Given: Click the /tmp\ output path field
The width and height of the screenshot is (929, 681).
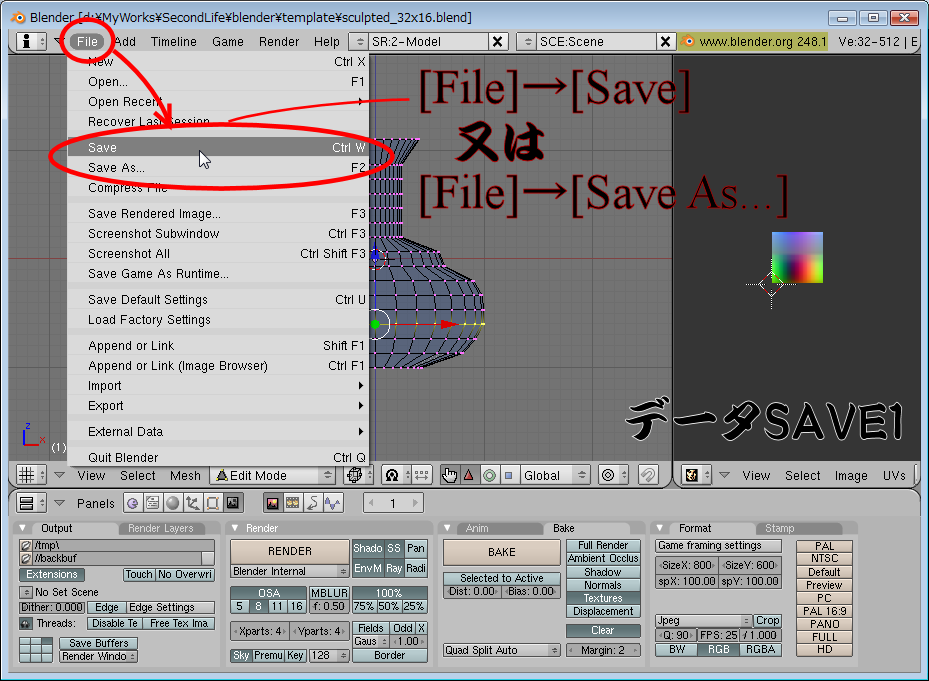Looking at the screenshot, I should (123, 545).
